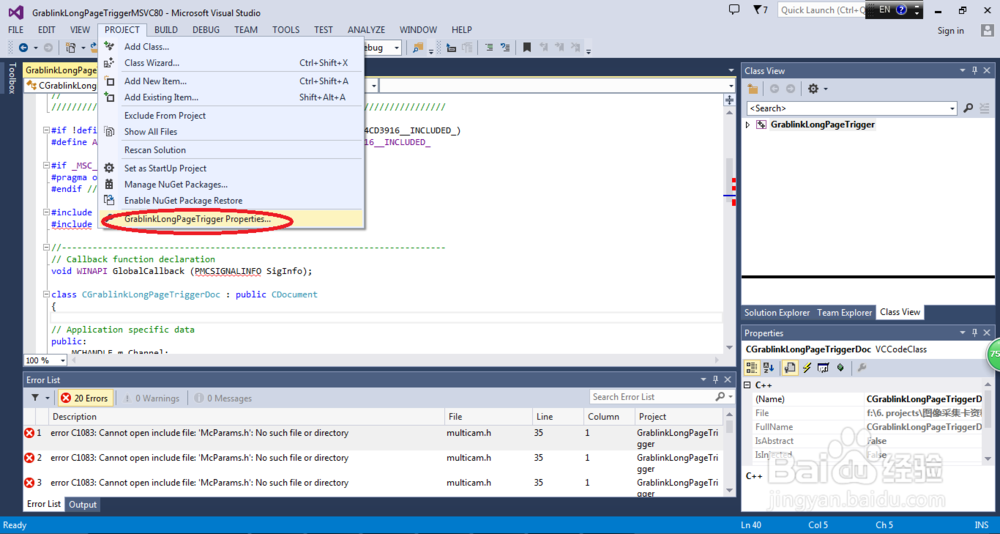The width and height of the screenshot is (1000, 534).
Task: Switch to the Output tab
Action: pos(82,505)
